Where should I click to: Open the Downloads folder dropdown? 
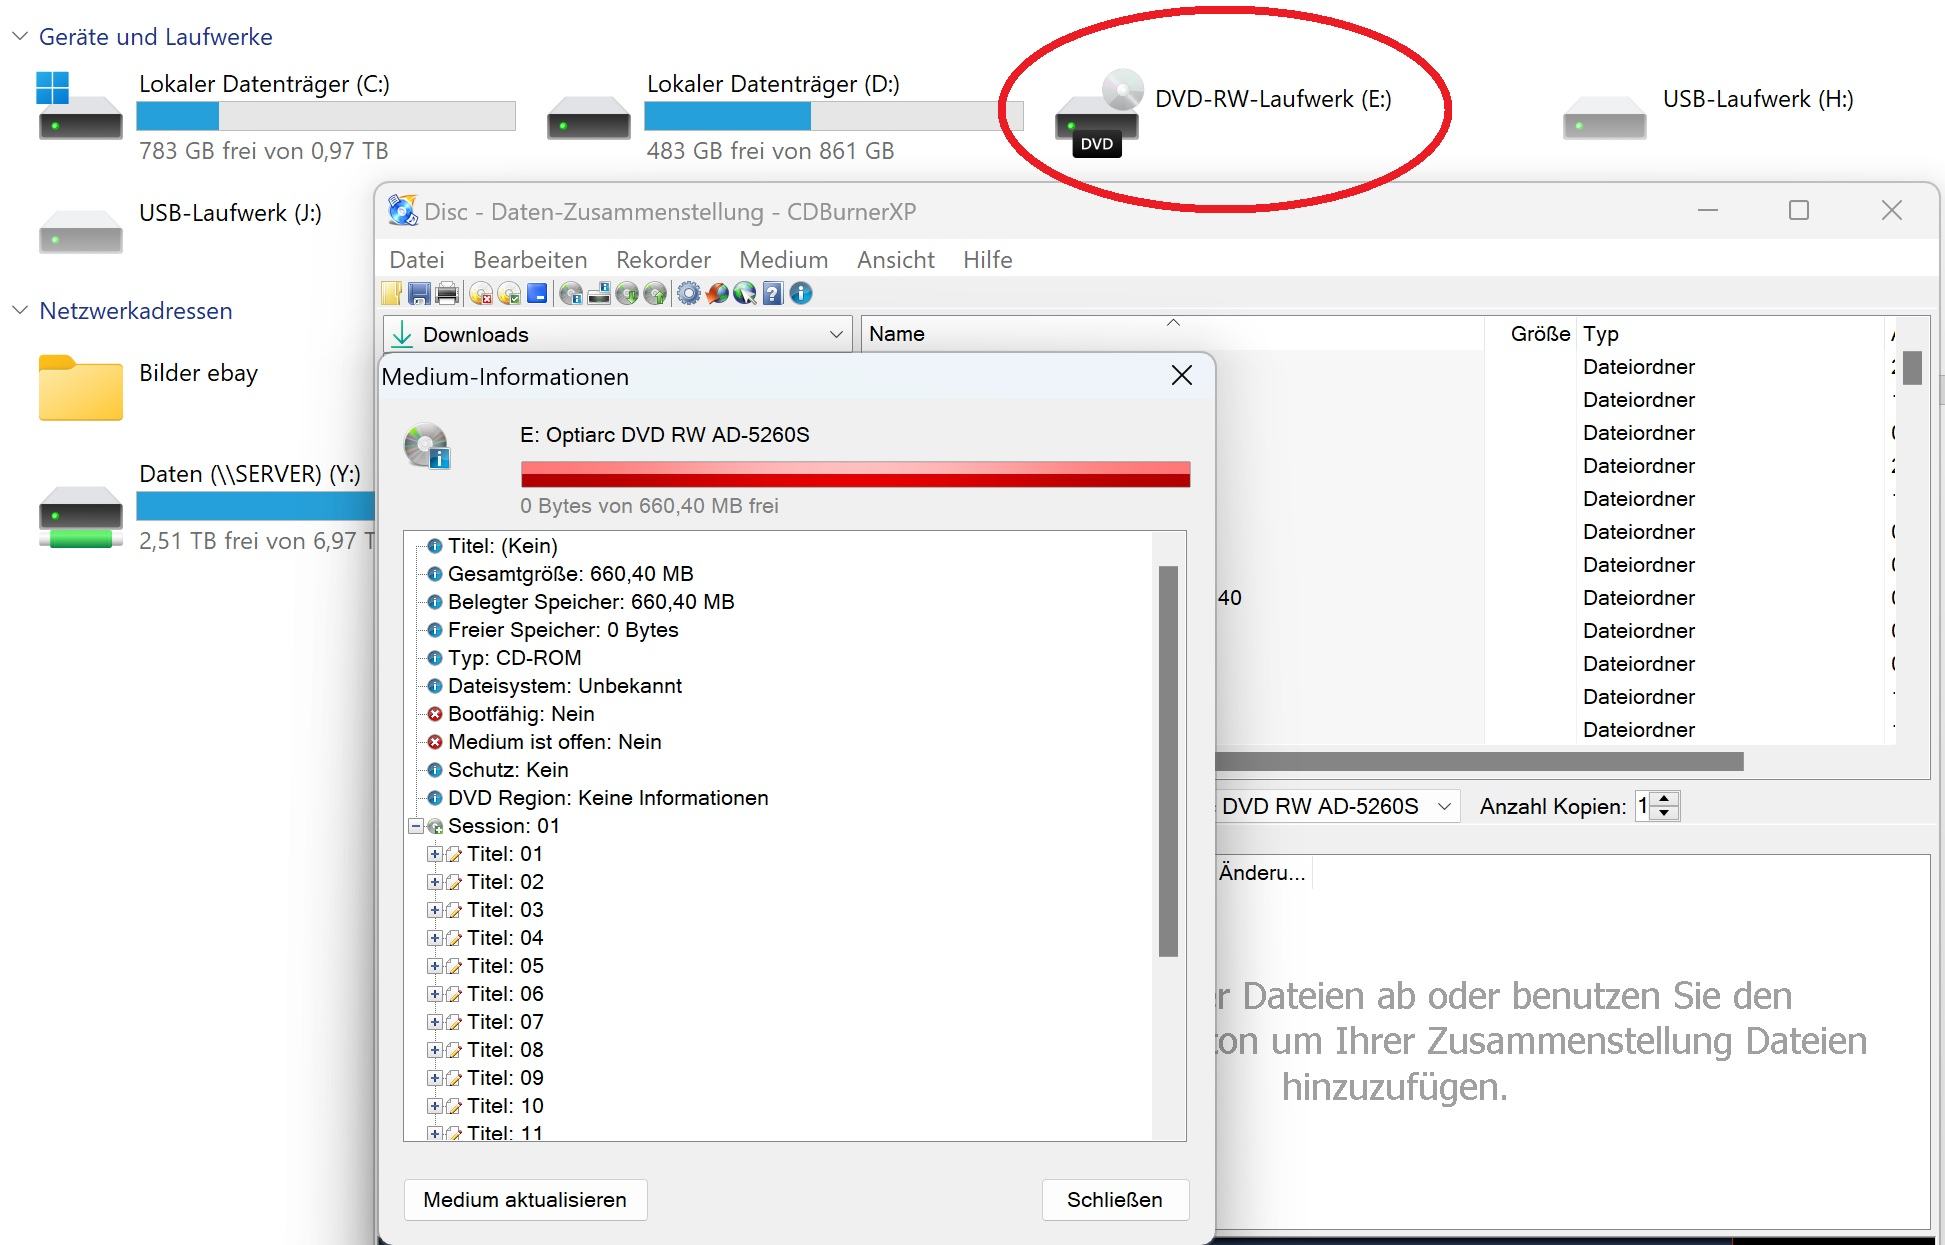click(x=836, y=335)
